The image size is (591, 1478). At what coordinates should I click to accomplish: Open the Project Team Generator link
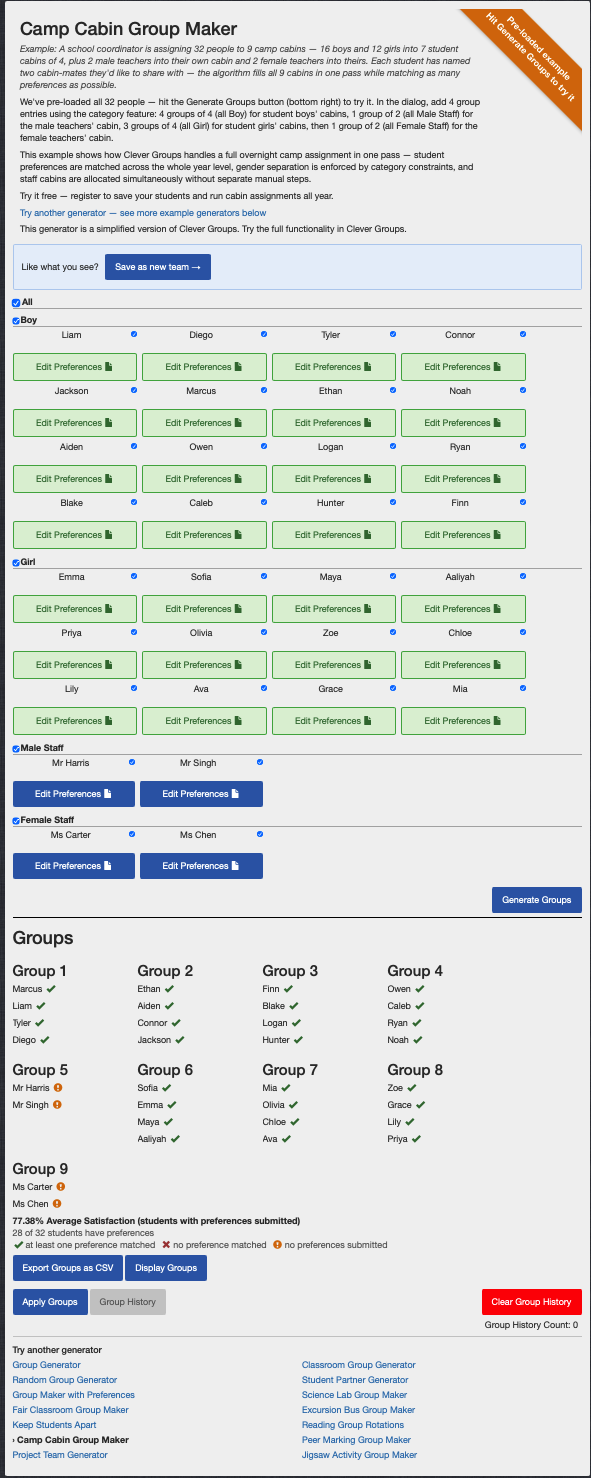(60, 1455)
